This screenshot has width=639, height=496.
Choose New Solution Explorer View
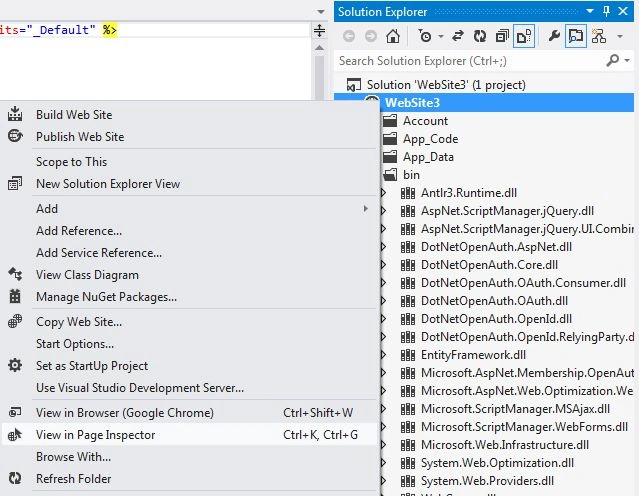pos(189,184)
